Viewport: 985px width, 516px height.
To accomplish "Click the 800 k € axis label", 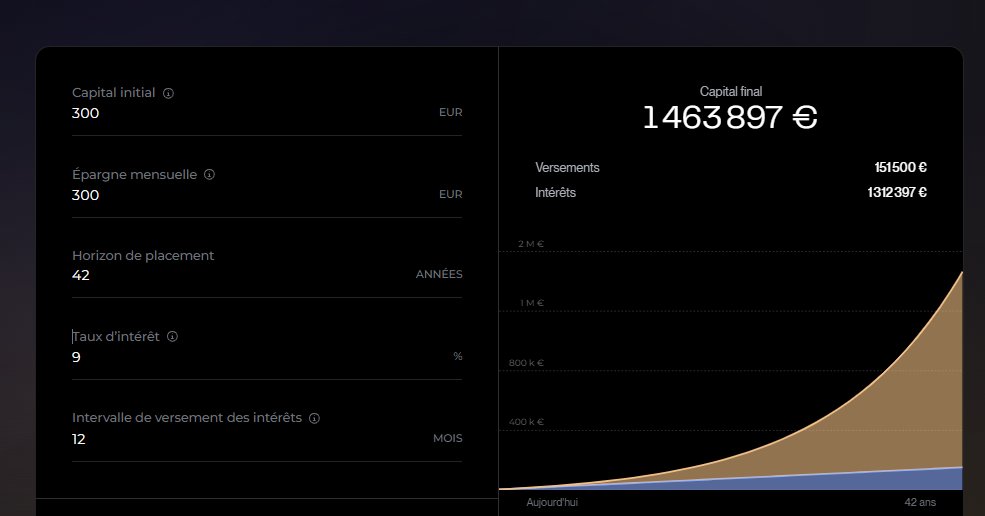I will [526, 363].
